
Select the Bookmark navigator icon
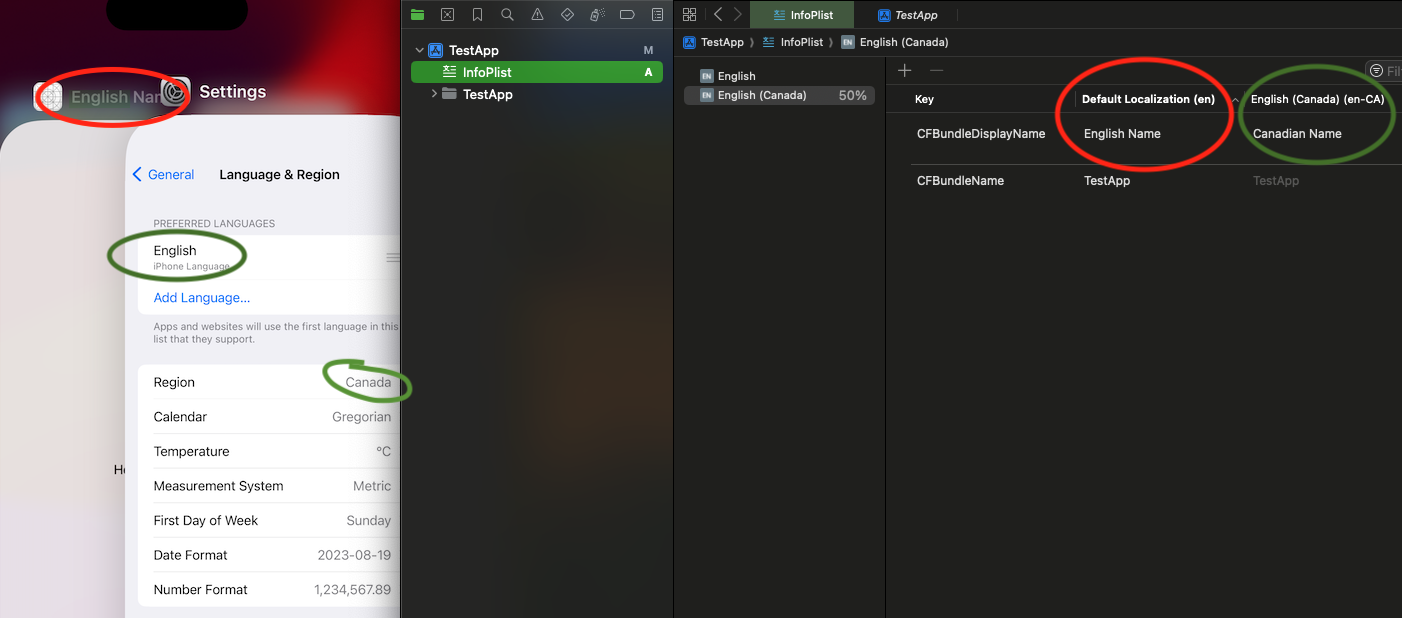pyautogui.click(x=477, y=14)
